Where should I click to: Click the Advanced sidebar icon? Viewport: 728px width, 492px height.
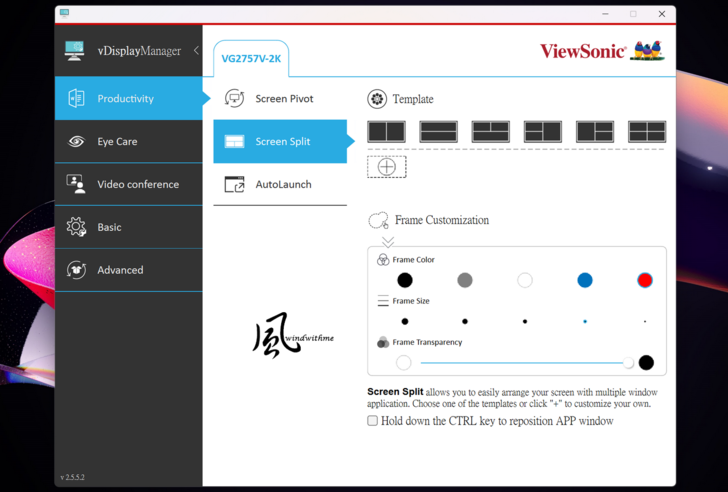(76, 270)
